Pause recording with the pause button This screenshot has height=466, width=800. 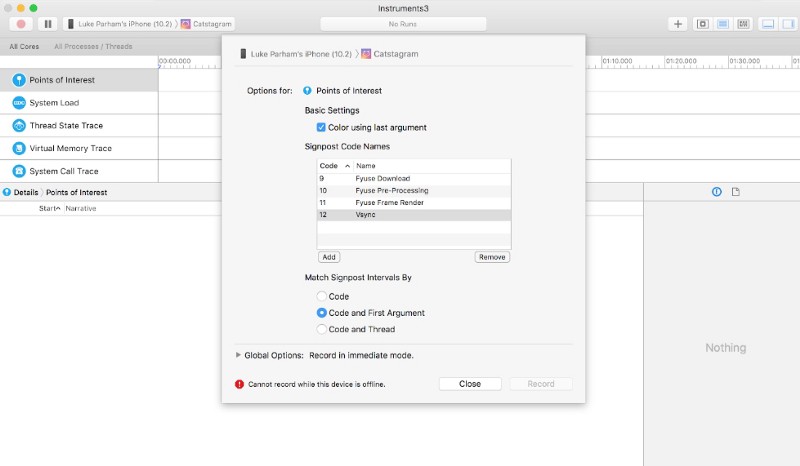[48, 24]
